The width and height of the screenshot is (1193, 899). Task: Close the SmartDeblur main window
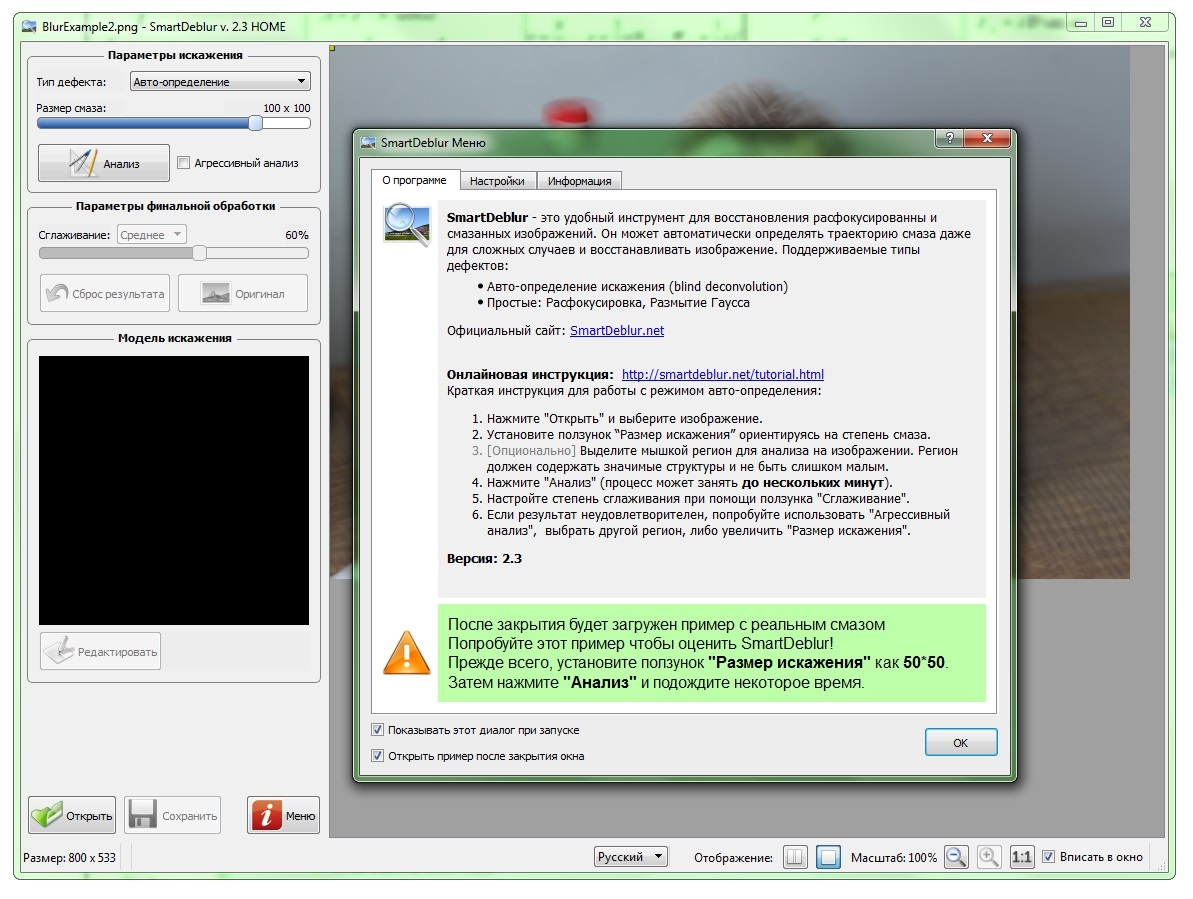pos(1145,24)
